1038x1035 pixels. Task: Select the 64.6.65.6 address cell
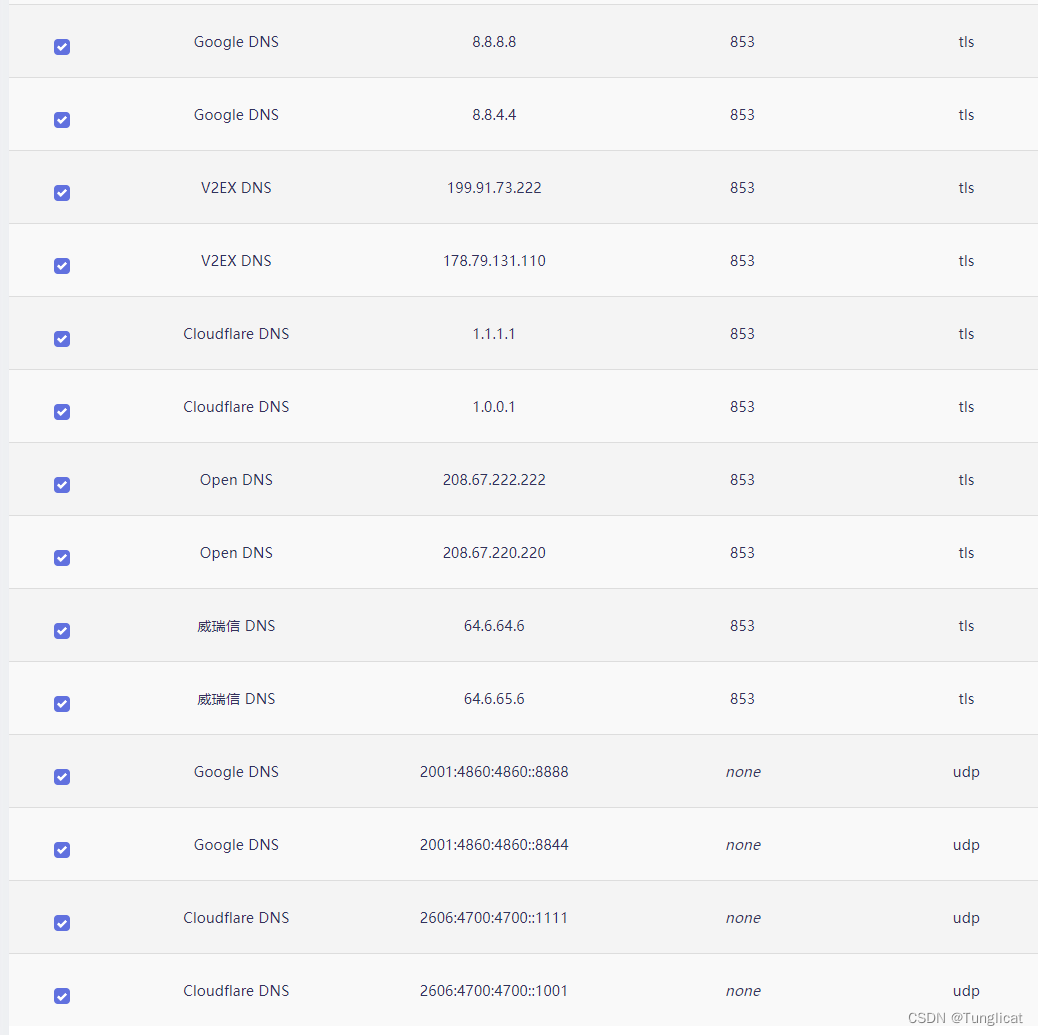point(494,699)
